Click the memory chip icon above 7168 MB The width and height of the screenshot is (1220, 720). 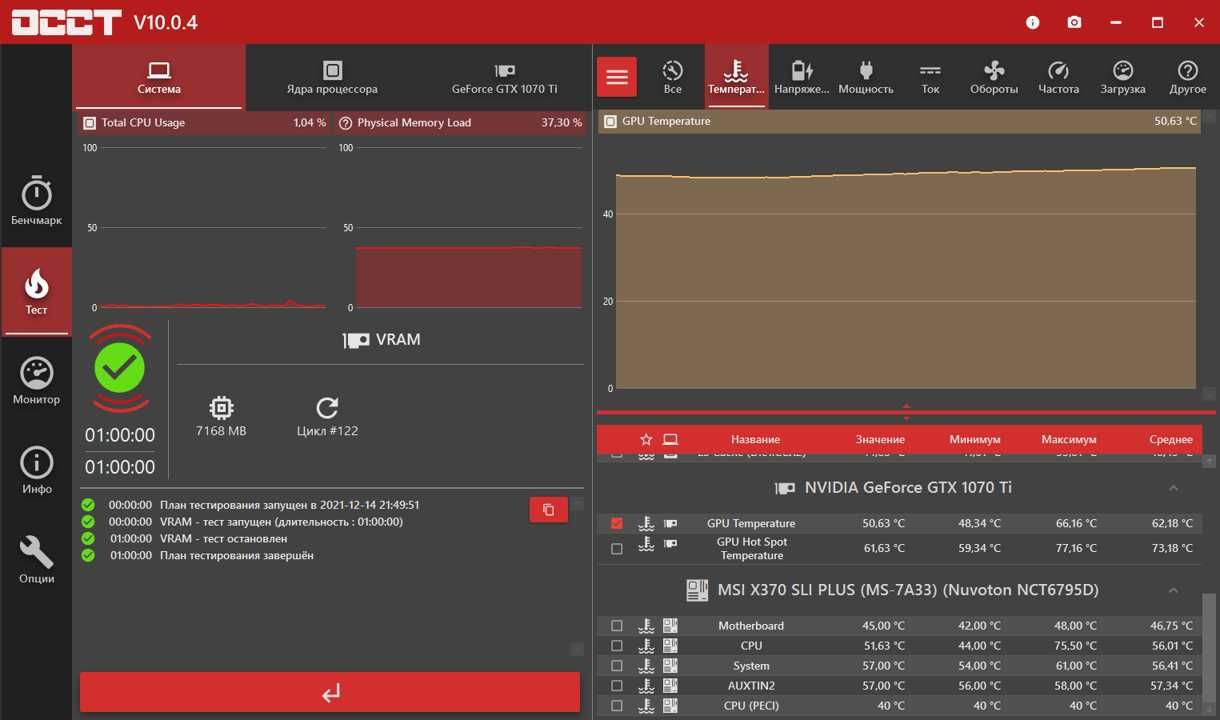point(221,408)
